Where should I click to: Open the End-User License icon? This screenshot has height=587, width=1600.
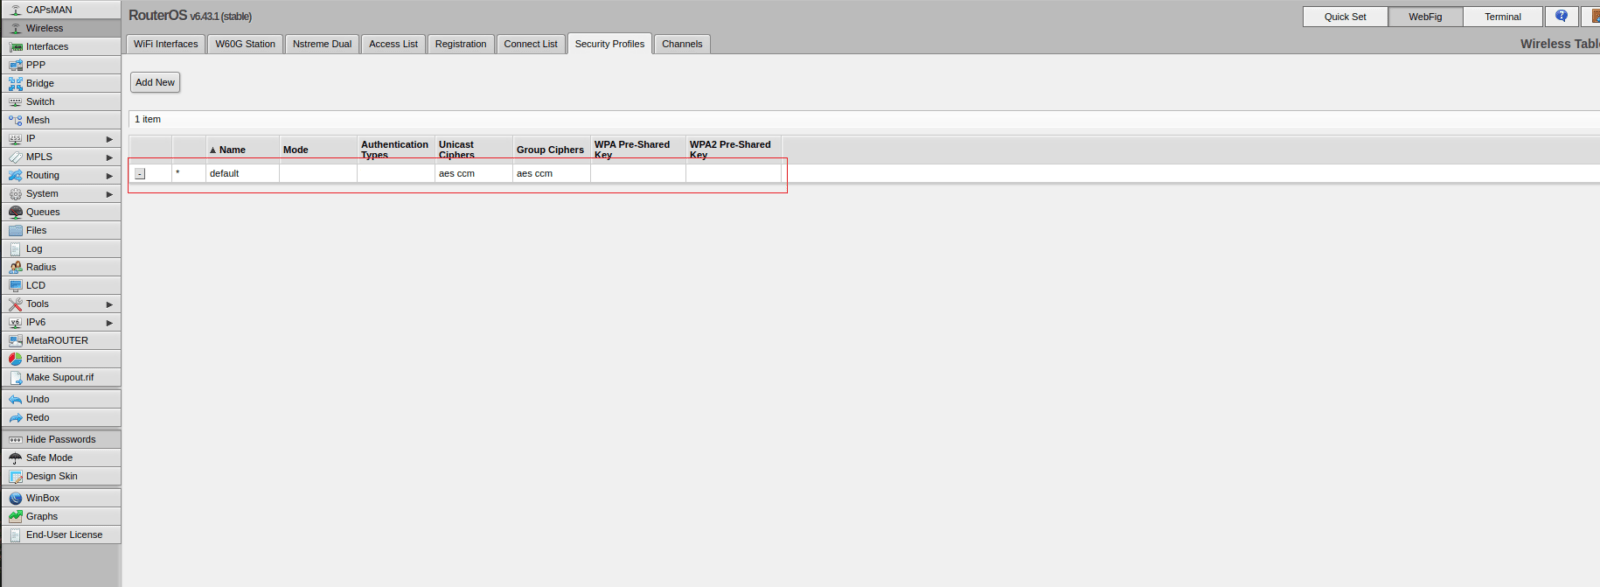15,535
